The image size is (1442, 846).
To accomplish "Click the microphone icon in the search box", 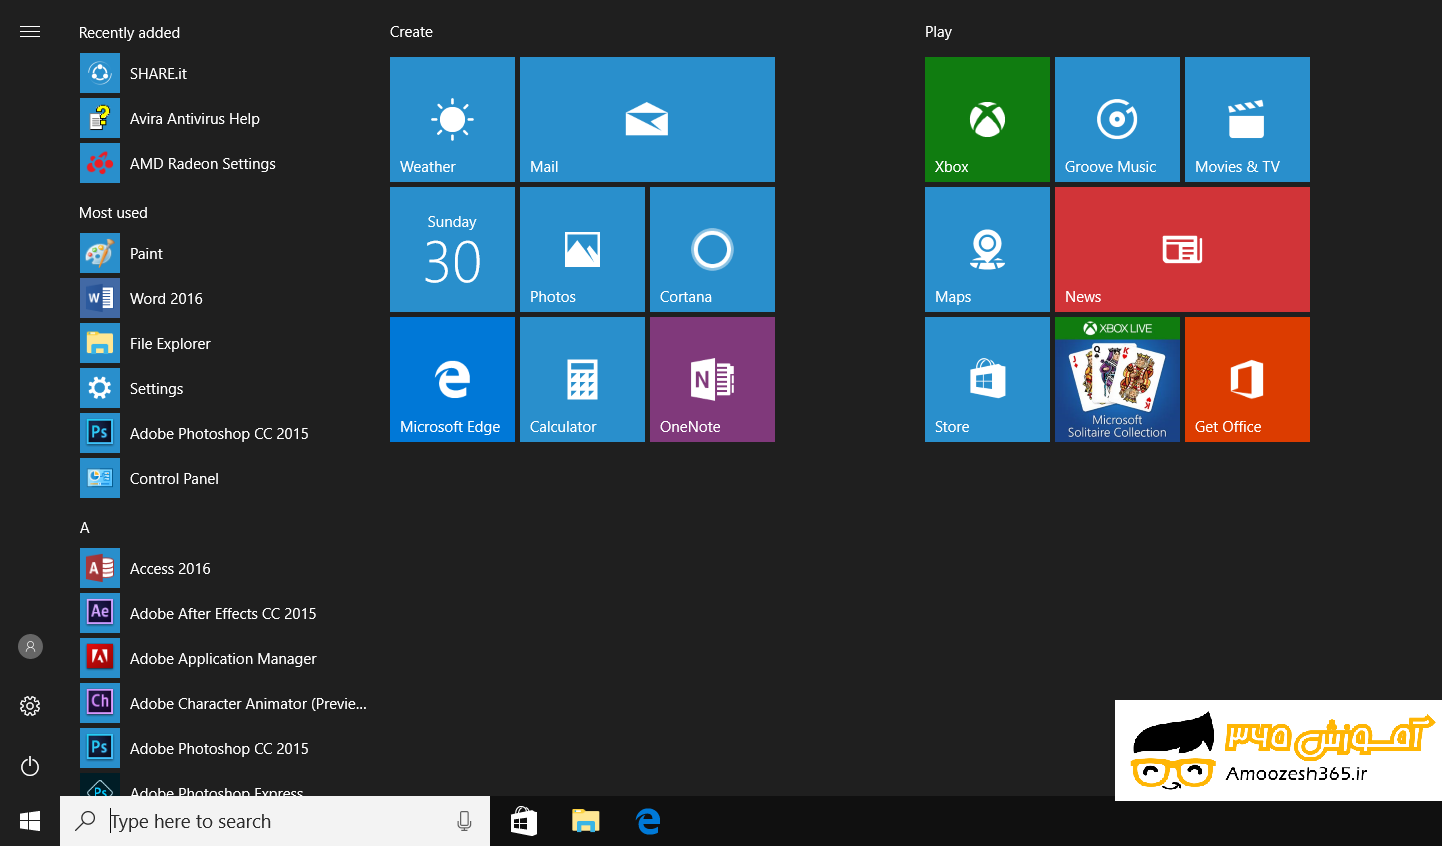I will [x=464, y=821].
